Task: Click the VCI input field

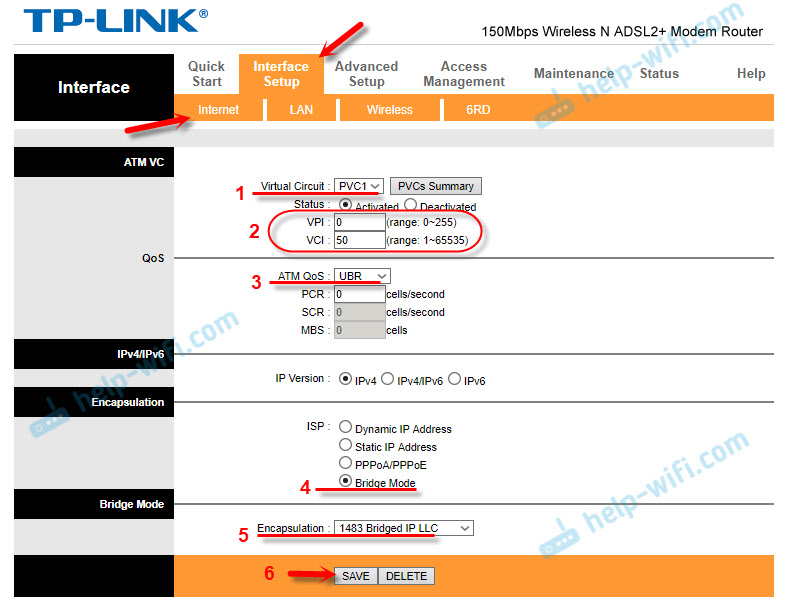Action: (360, 240)
